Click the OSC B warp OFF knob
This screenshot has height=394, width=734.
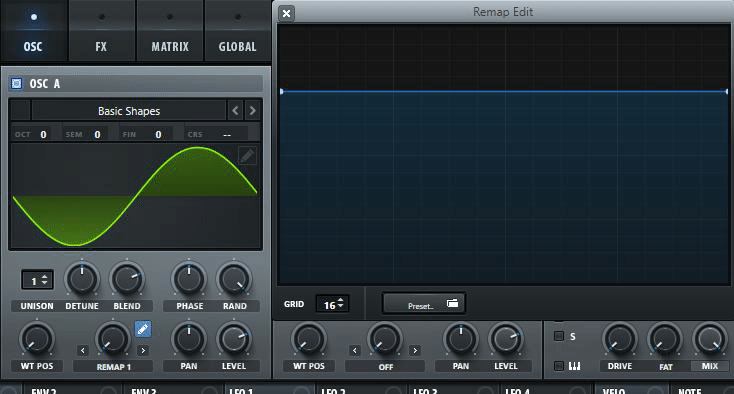384,339
